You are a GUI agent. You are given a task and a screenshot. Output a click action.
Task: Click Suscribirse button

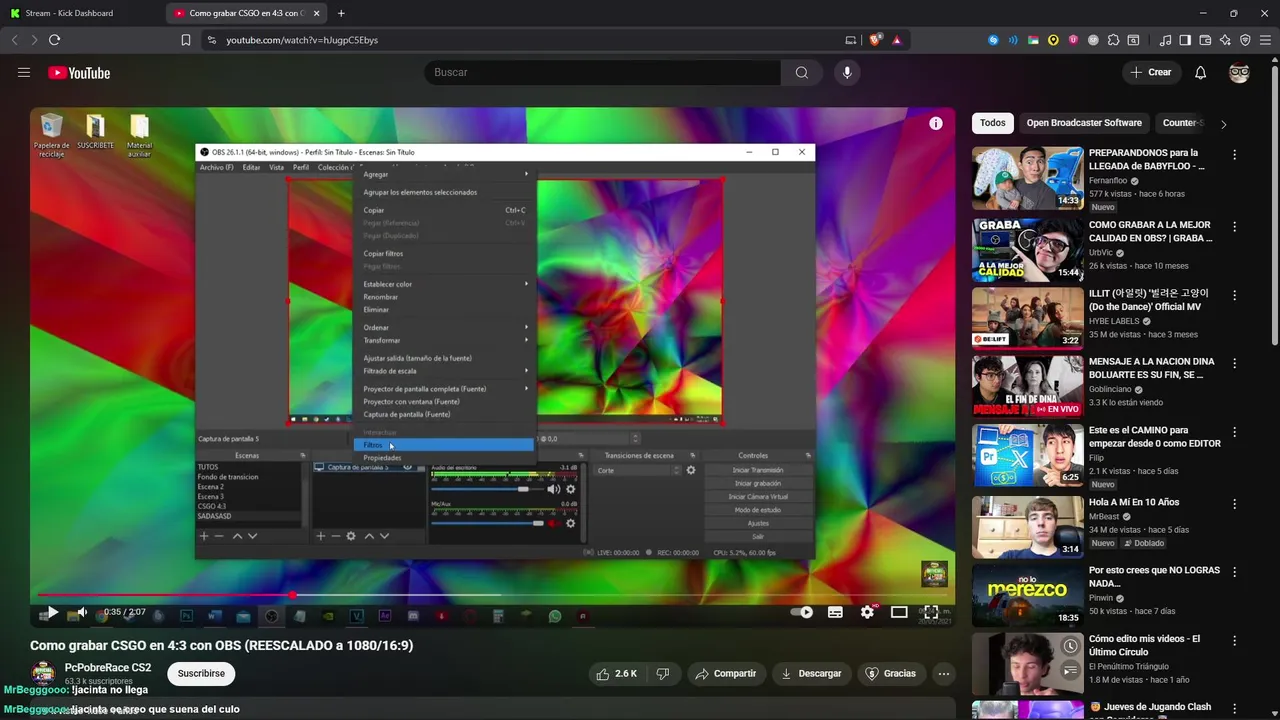point(201,673)
